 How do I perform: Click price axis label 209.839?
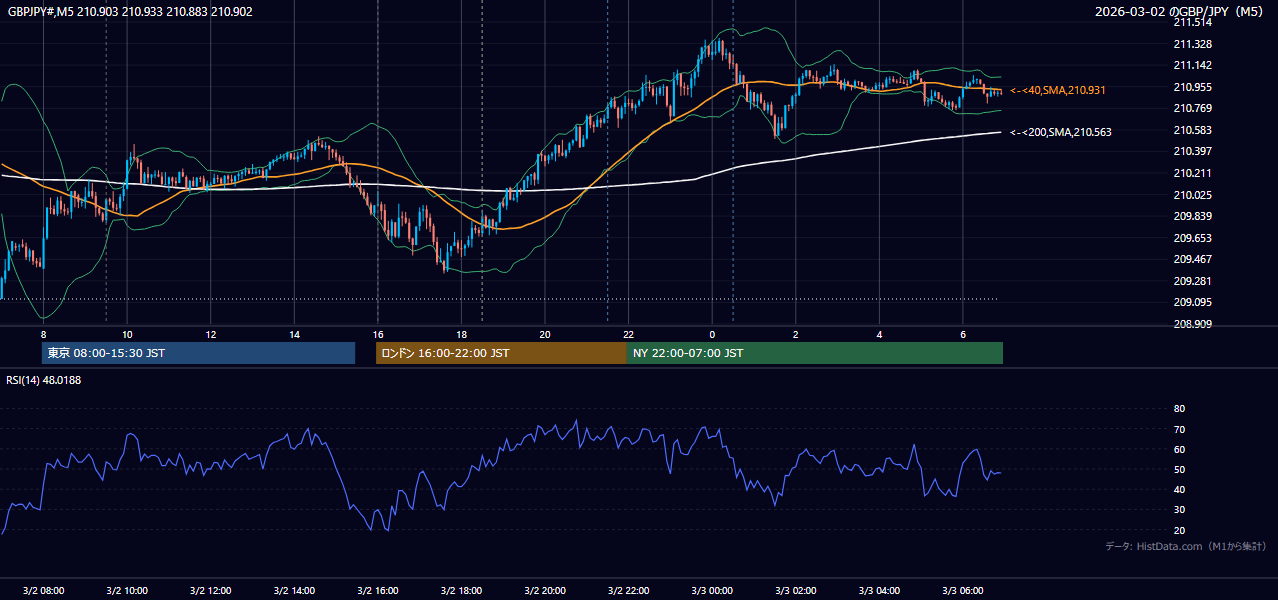pyautogui.click(x=1192, y=216)
